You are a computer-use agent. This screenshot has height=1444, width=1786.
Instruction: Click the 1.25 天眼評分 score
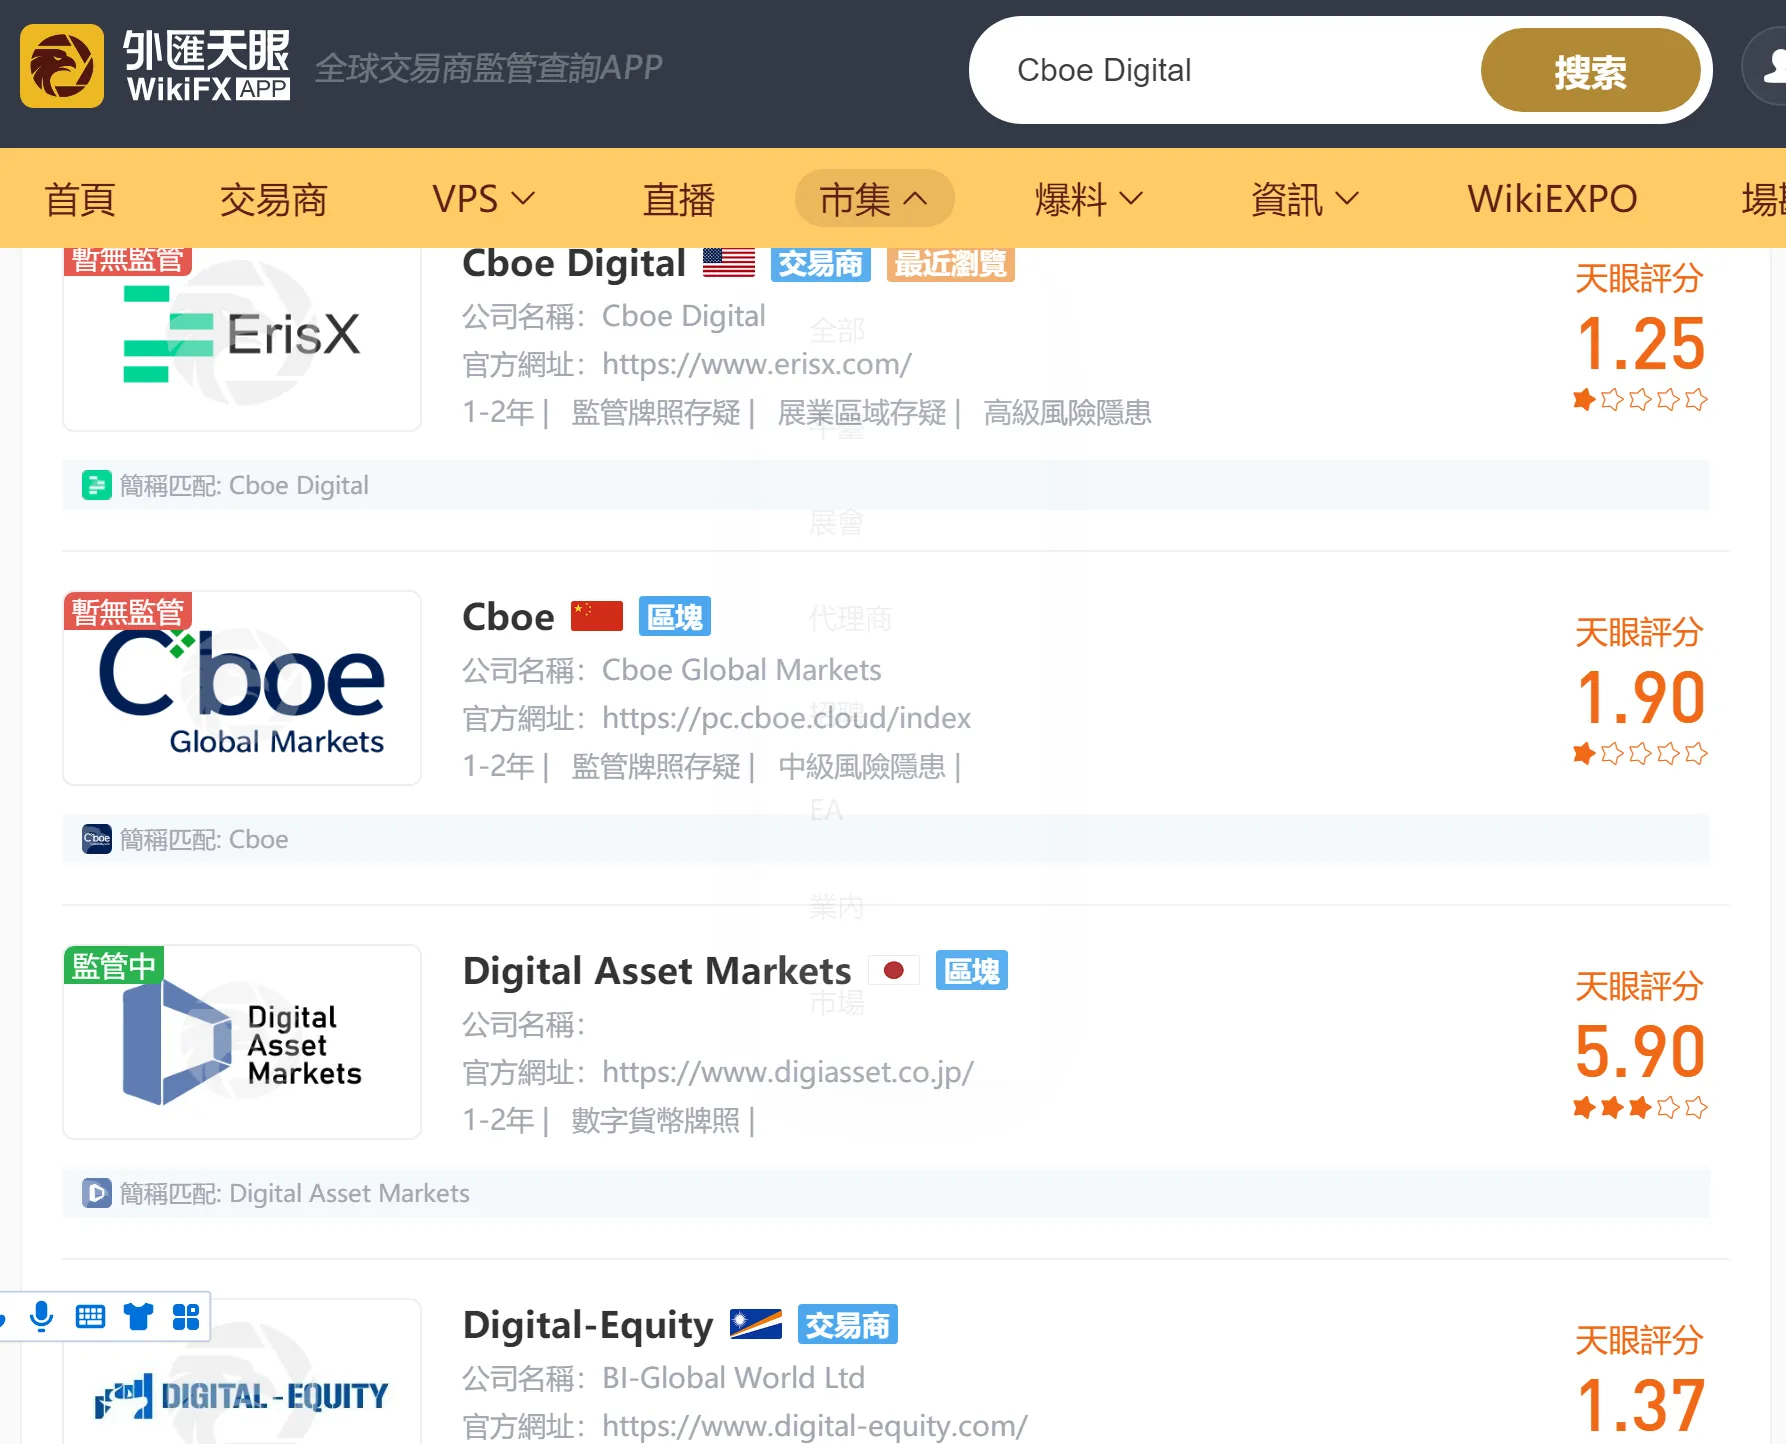coord(1640,343)
